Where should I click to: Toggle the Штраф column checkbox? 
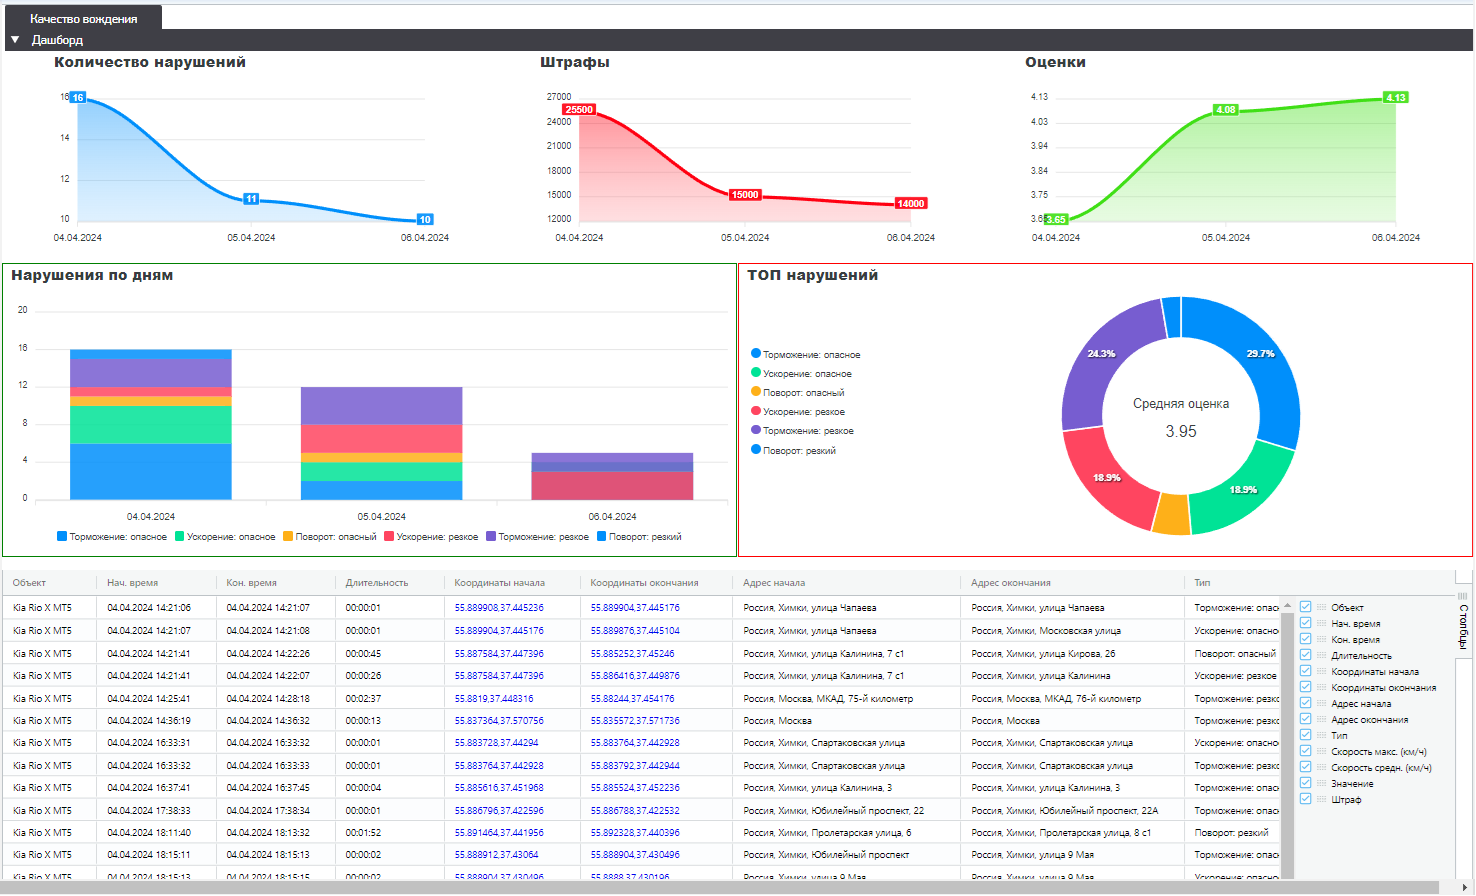[x=1306, y=799]
